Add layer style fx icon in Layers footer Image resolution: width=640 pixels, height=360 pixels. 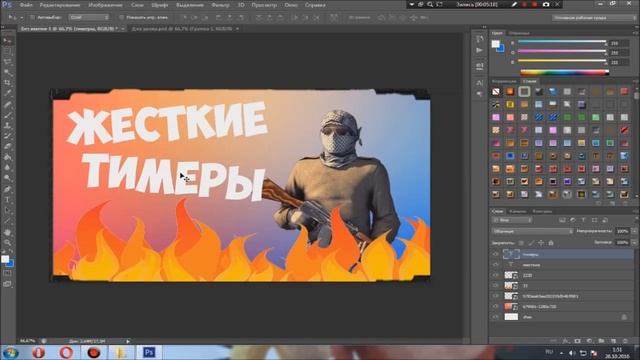tap(565, 341)
